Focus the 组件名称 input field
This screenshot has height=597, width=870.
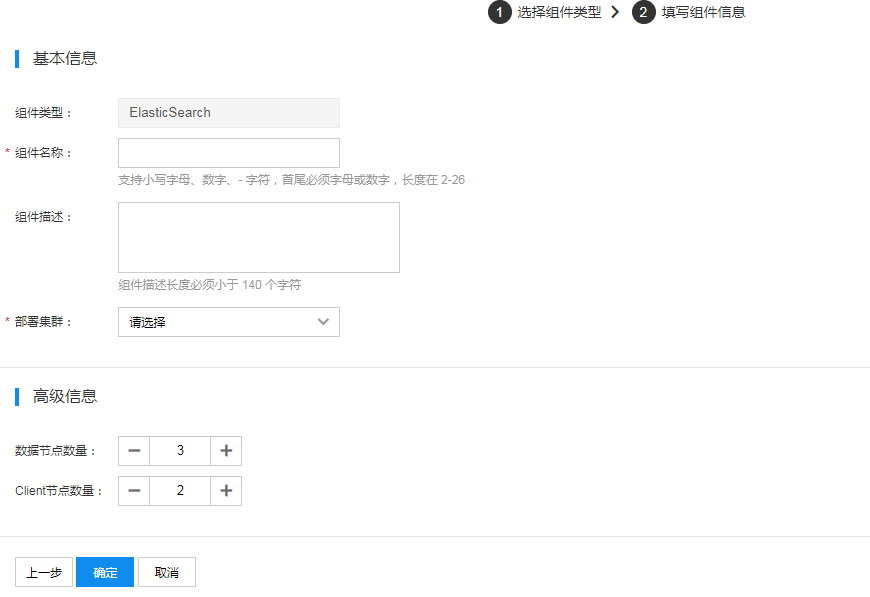pyautogui.click(x=229, y=153)
